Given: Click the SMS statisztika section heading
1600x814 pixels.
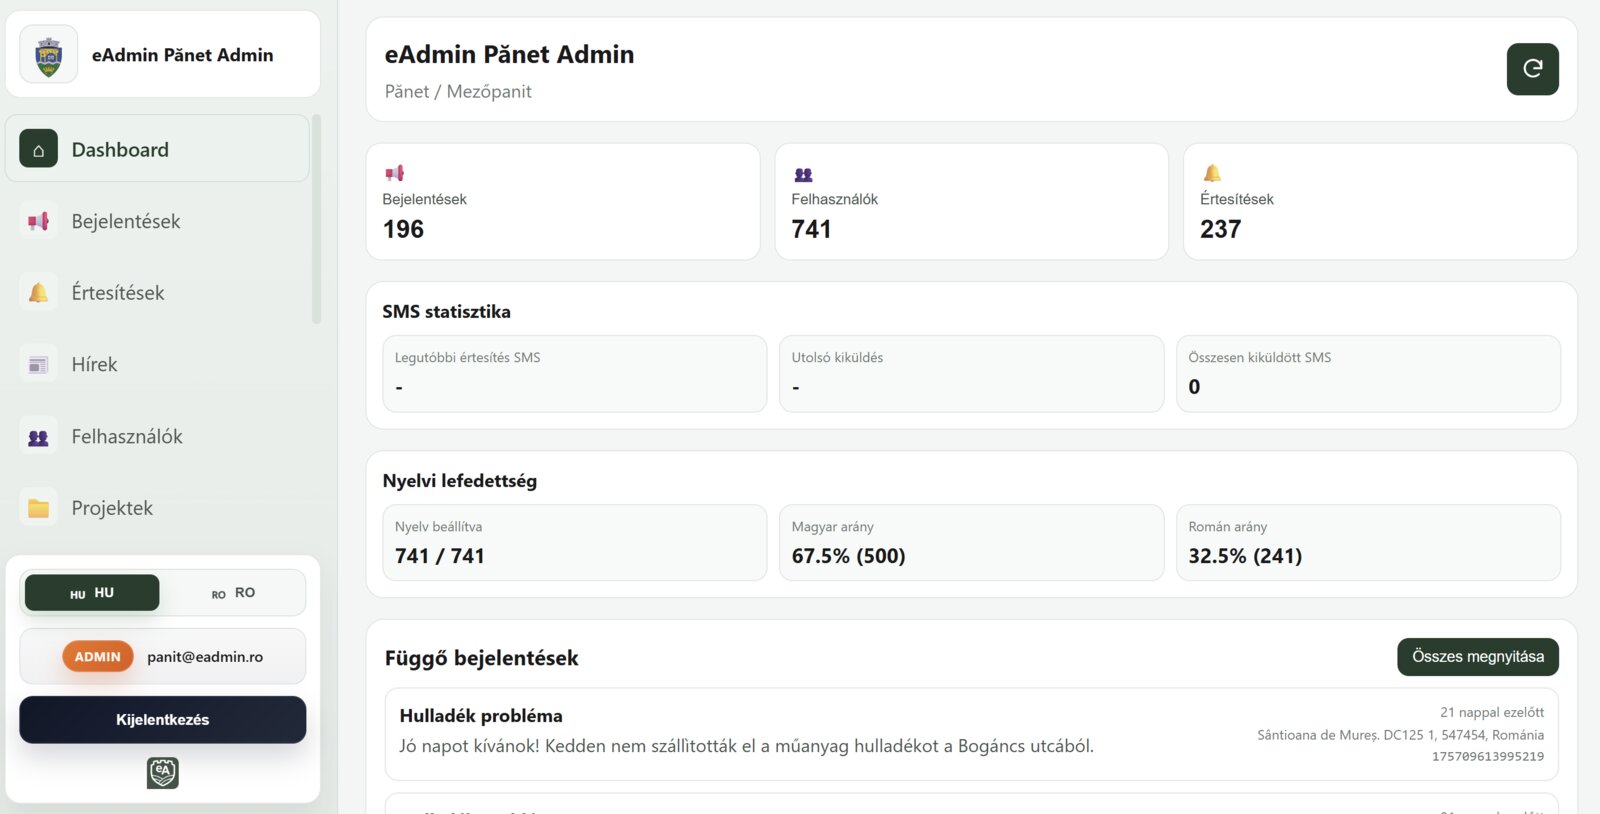Looking at the screenshot, I should [x=447, y=312].
